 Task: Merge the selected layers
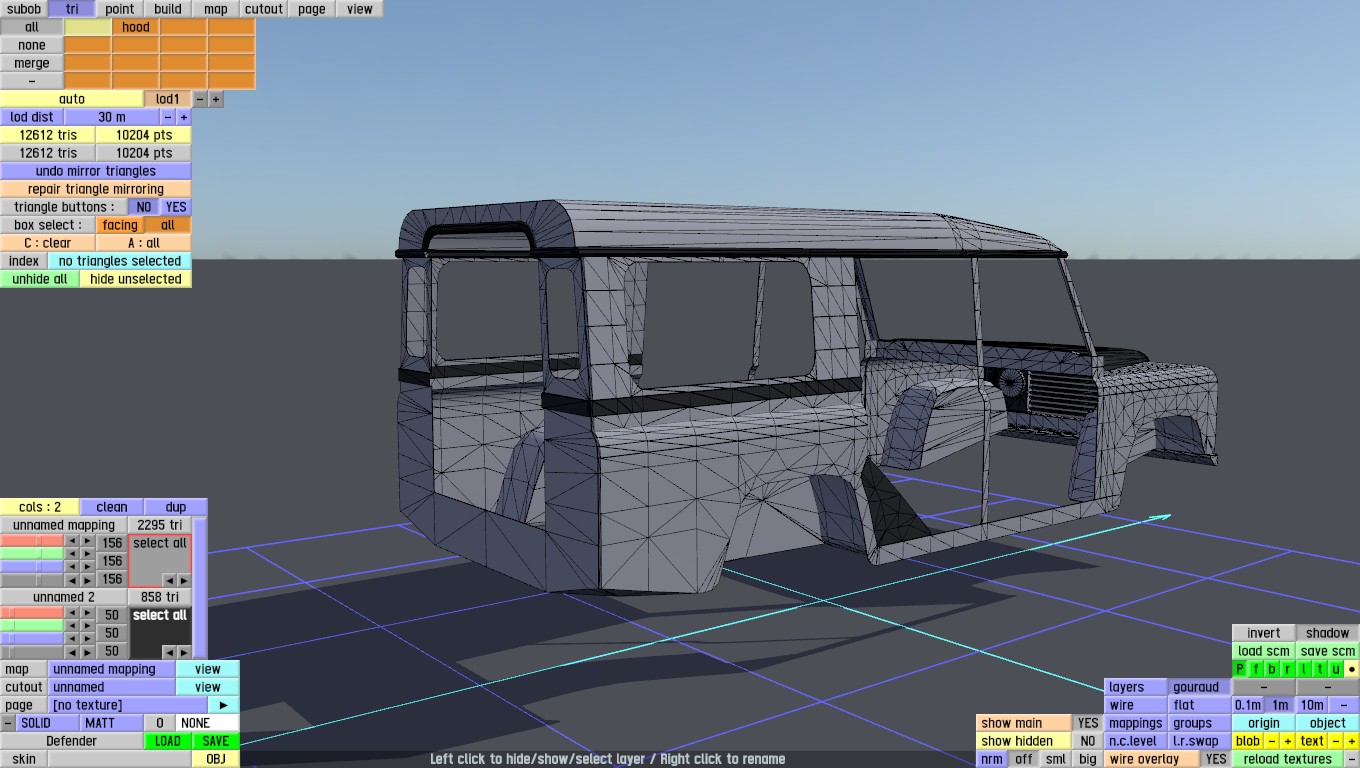[x=32, y=63]
